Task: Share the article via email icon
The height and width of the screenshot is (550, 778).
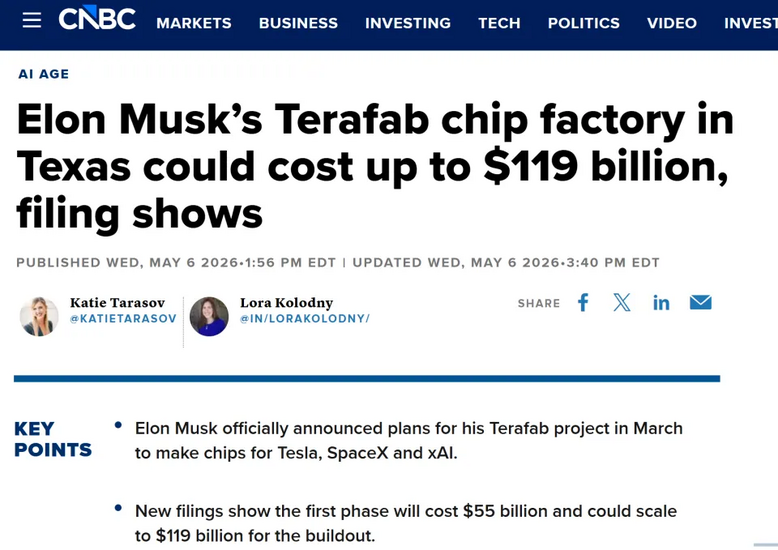Action: (701, 302)
